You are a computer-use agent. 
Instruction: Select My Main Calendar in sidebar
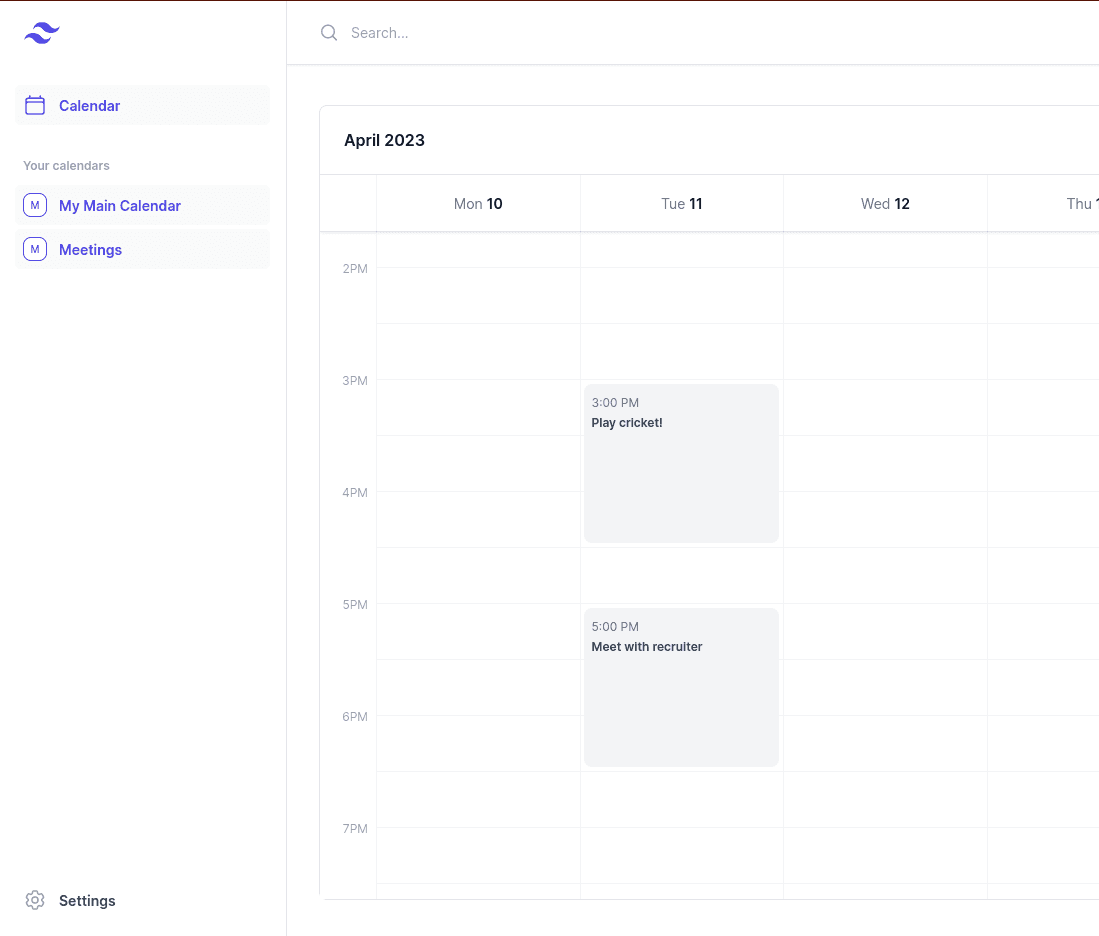(120, 206)
